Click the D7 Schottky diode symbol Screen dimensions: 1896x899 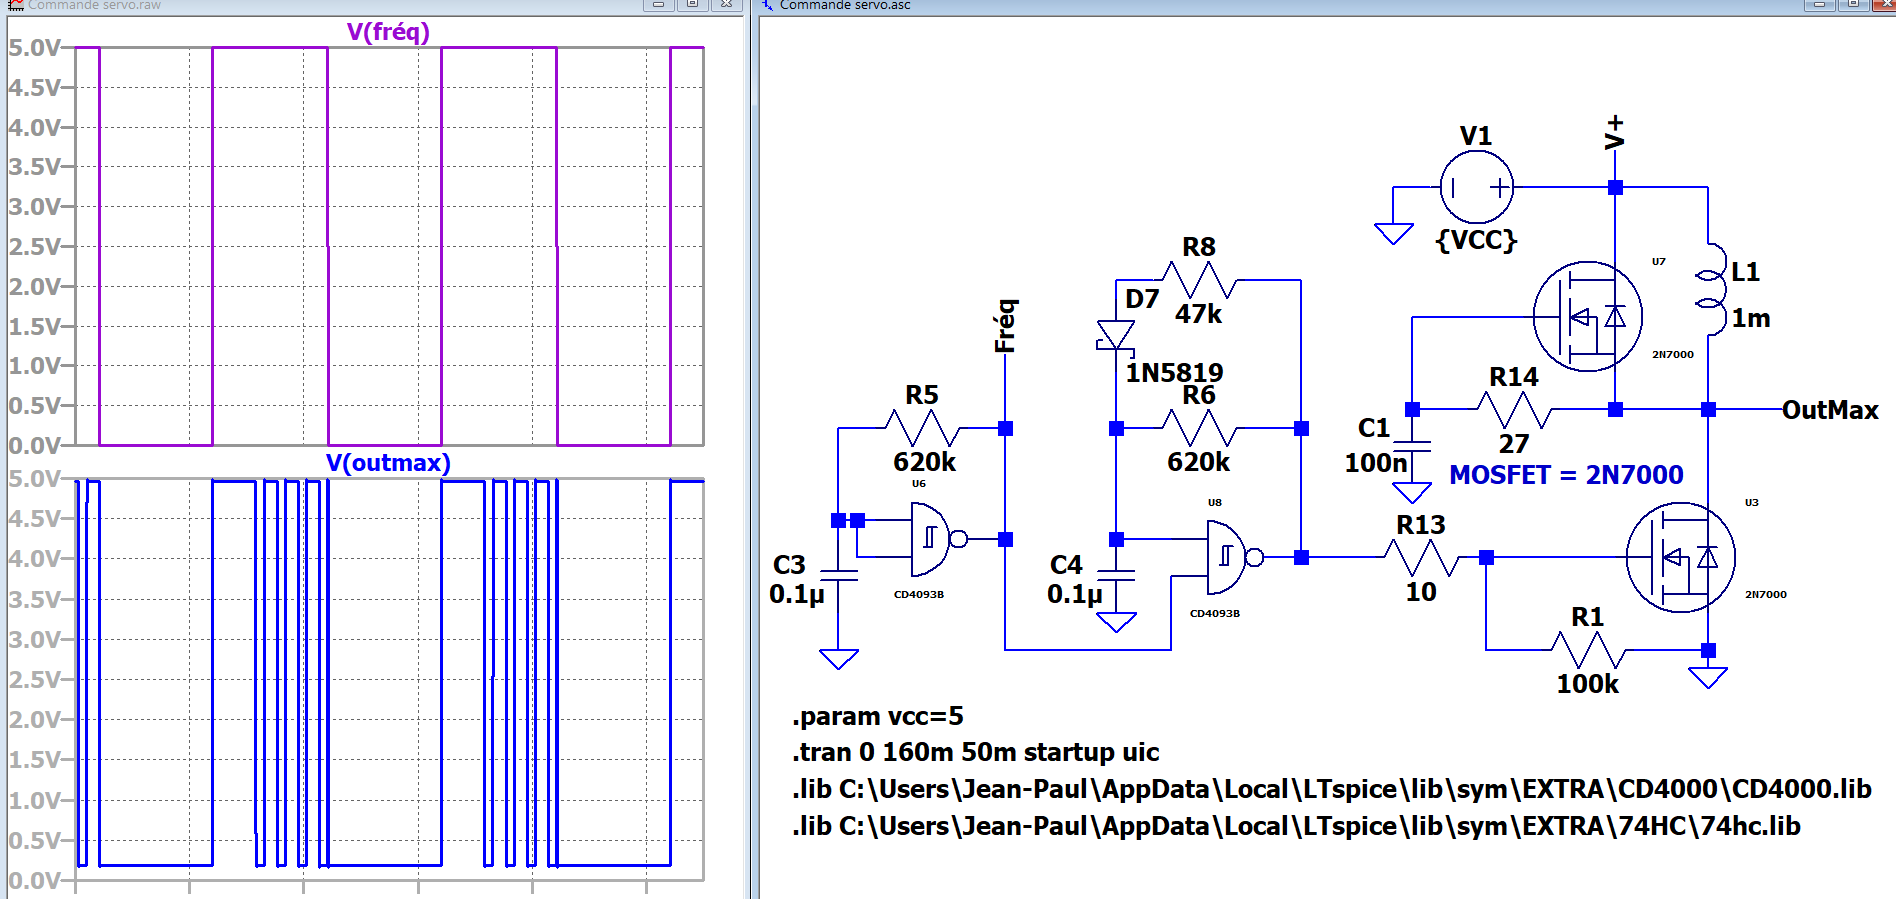(x=1116, y=335)
